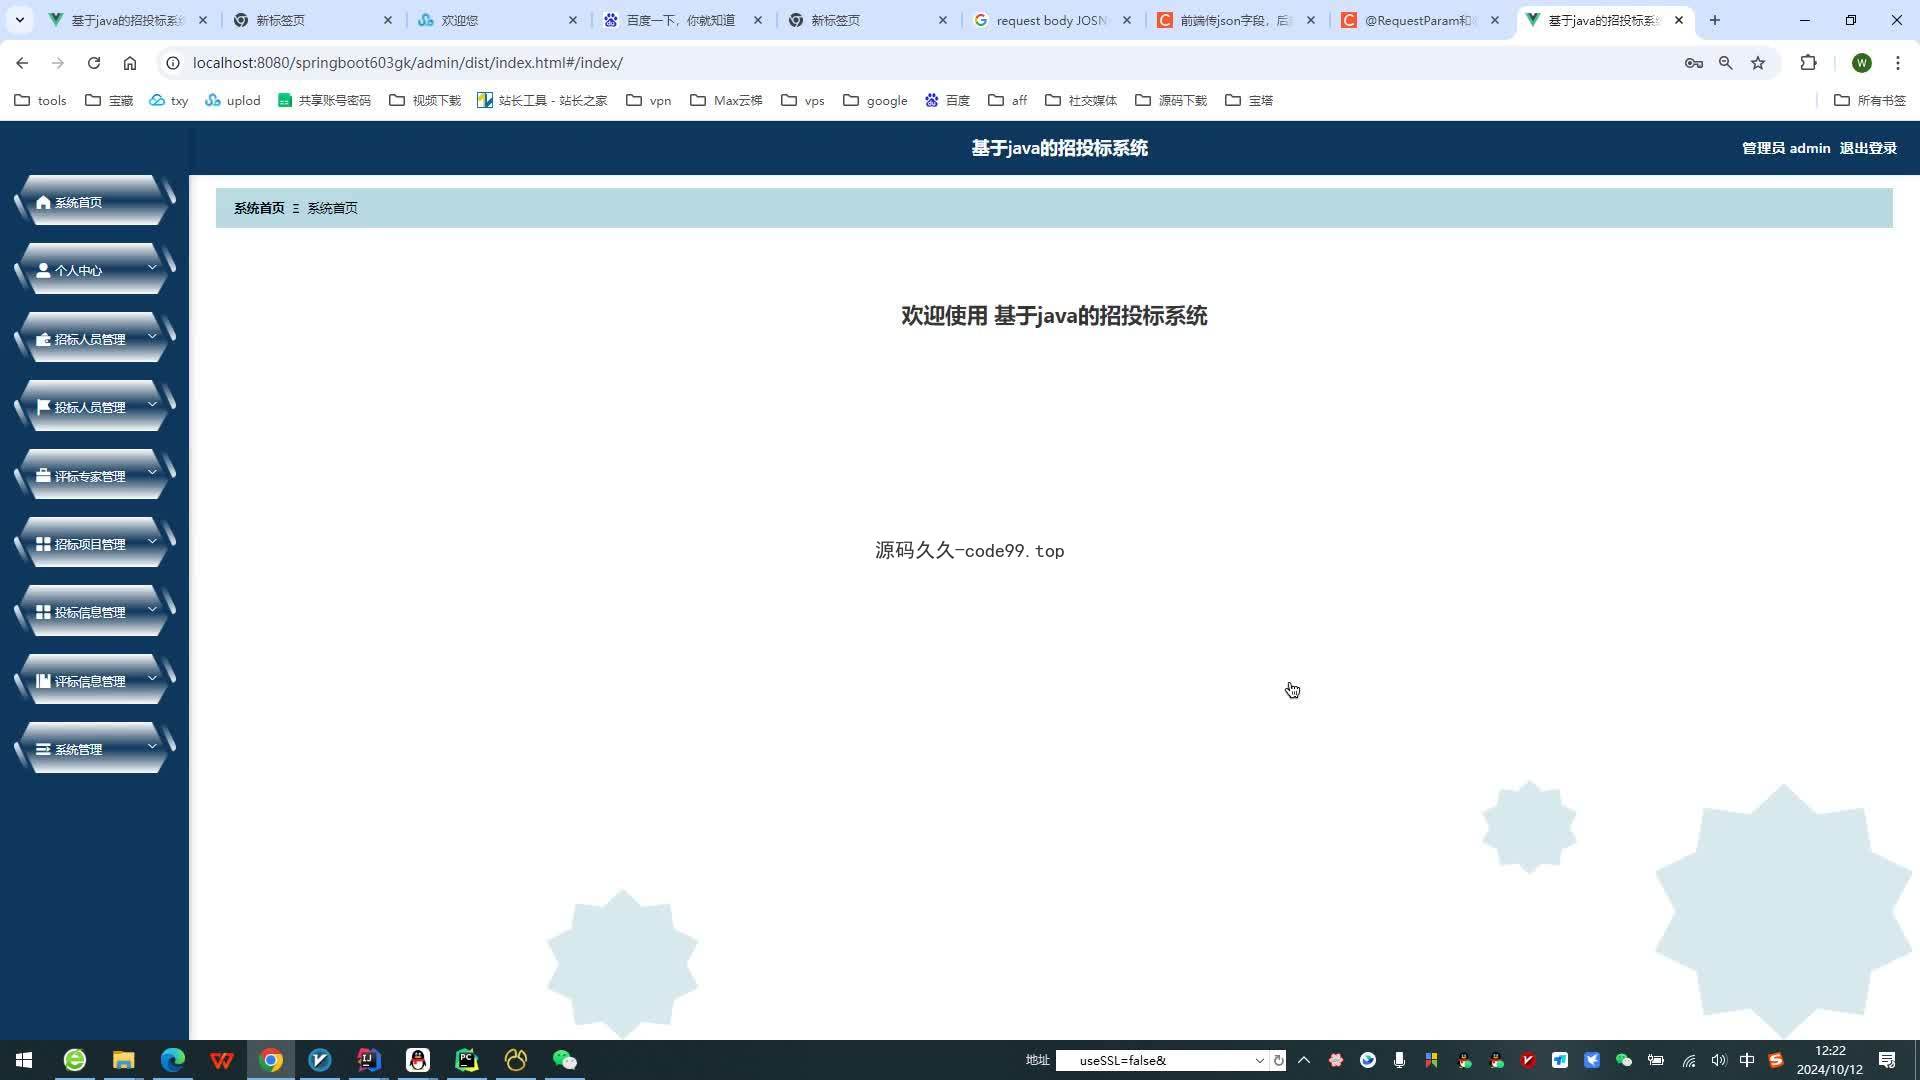Open the google bookmark folder
This screenshot has width=1920, height=1080.
click(875, 100)
